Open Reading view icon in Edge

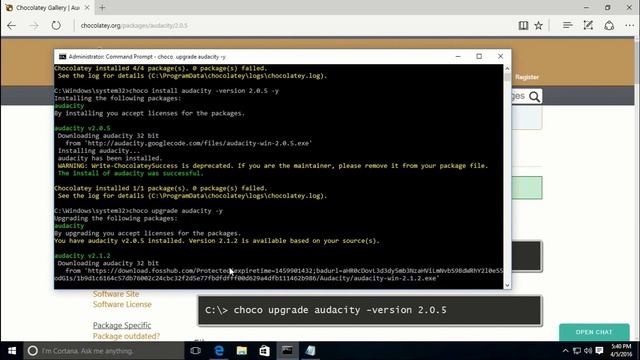(x=523, y=25)
